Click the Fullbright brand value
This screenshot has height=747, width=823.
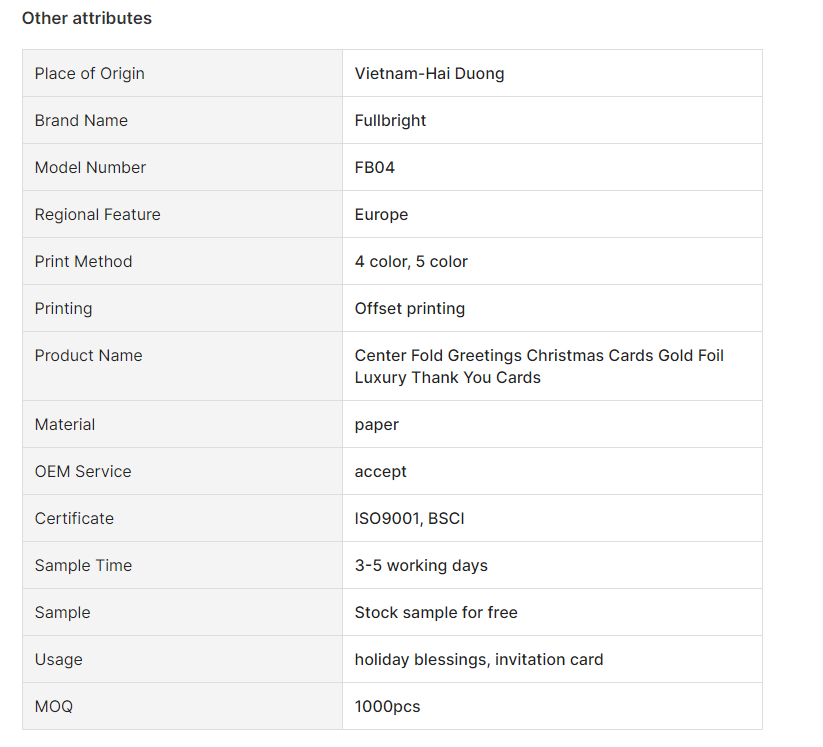tap(390, 121)
